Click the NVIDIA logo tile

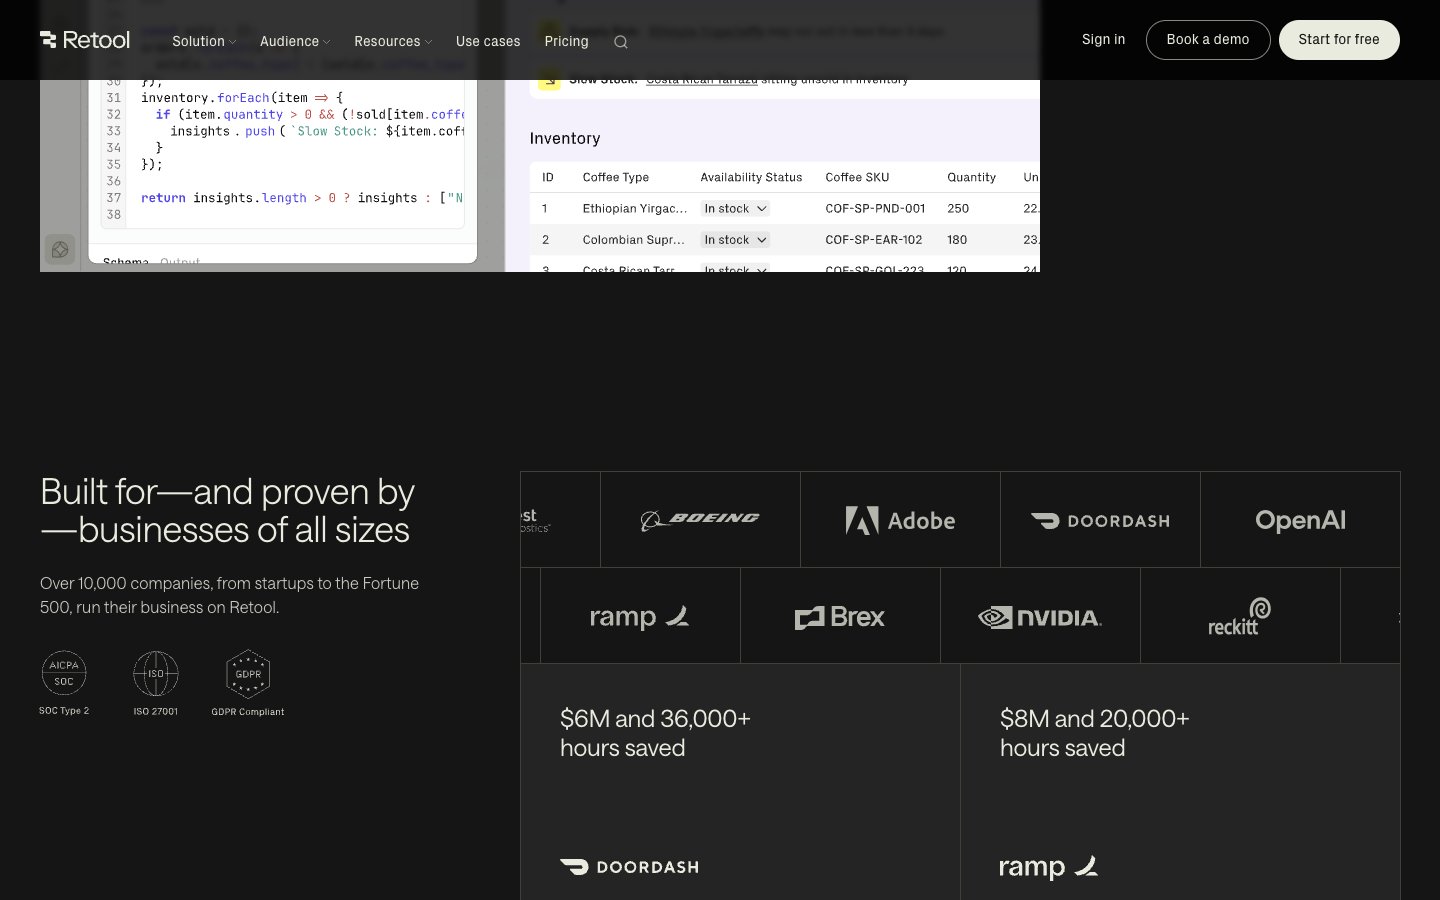1040,617
